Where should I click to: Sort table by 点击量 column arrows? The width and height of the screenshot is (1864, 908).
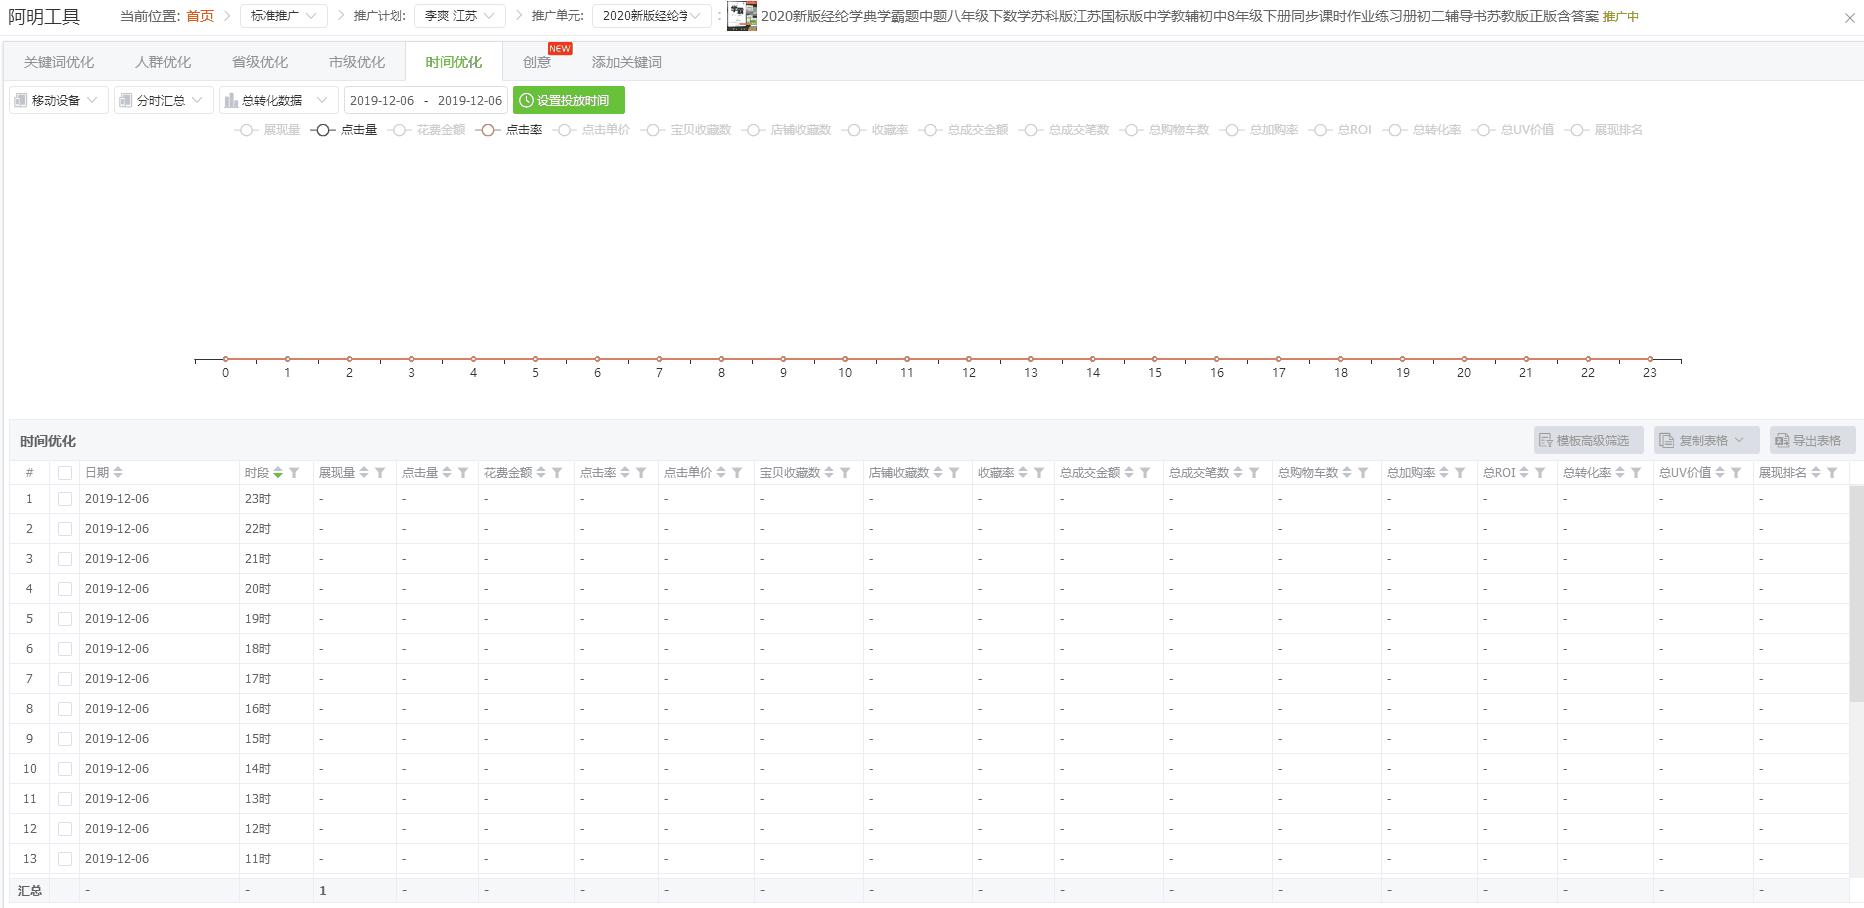(x=447, y=473)
